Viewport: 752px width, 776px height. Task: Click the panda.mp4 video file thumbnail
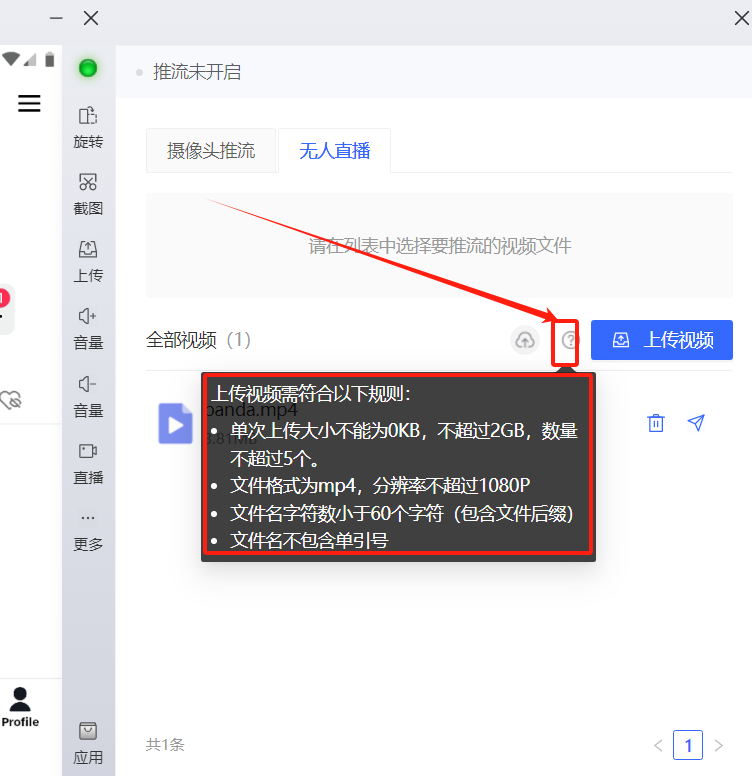(175, 424)
